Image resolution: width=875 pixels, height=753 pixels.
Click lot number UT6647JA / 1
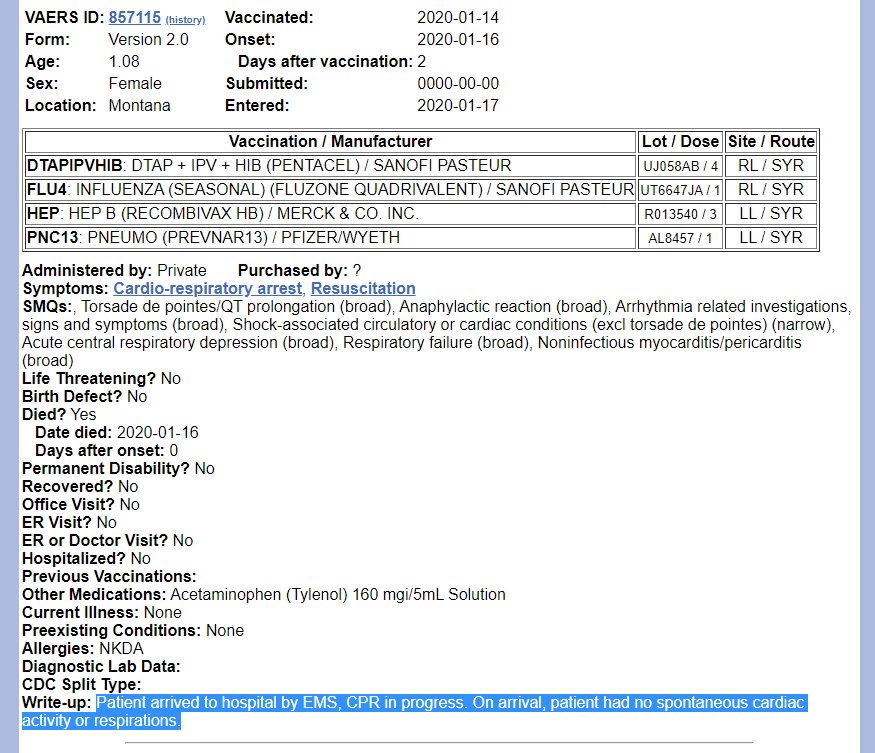(680, 190)
